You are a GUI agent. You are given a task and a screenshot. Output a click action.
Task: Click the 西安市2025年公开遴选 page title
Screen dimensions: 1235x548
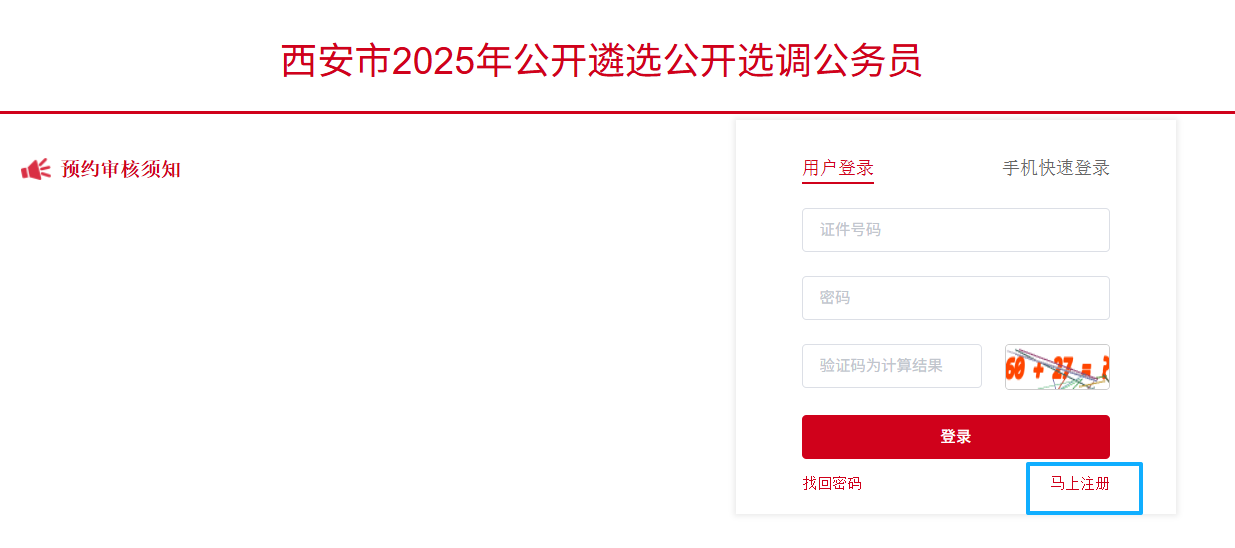(x=601, y=61)
